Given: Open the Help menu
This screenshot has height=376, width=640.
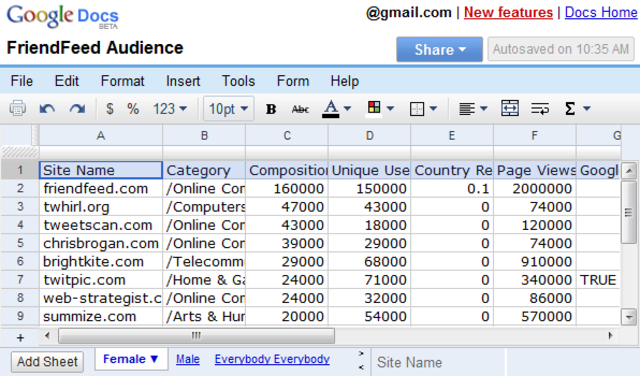Looking at the screenshot, I should click(344, 81).
